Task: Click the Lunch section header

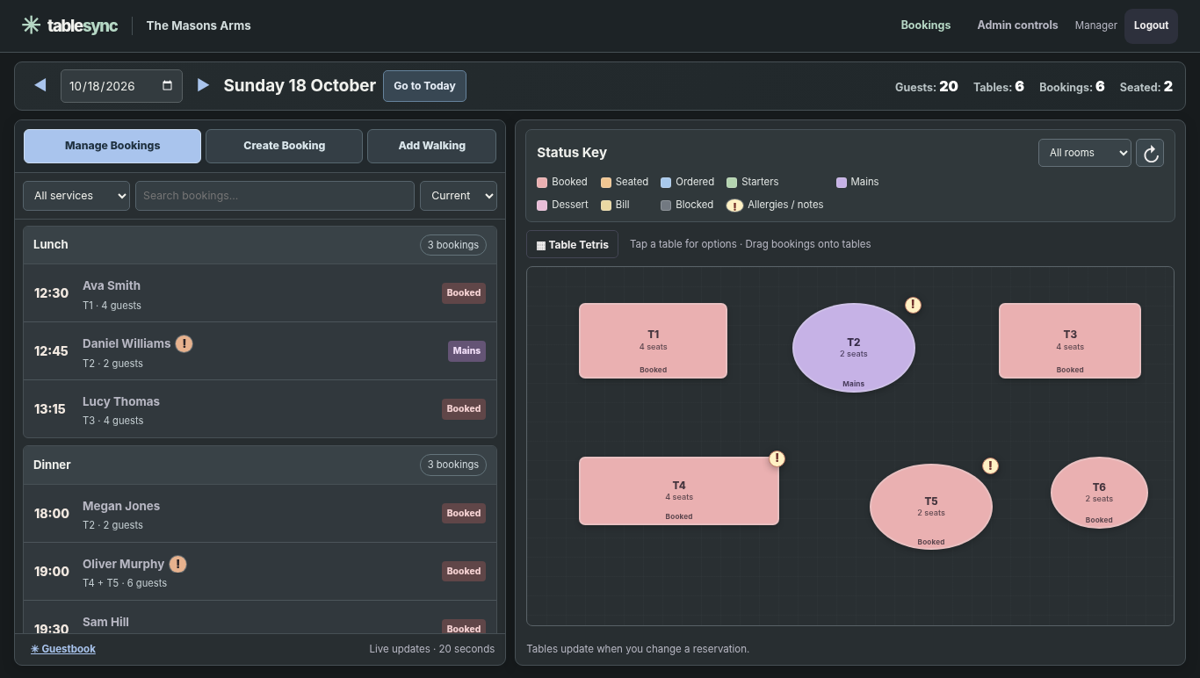Action: (260, 245)
